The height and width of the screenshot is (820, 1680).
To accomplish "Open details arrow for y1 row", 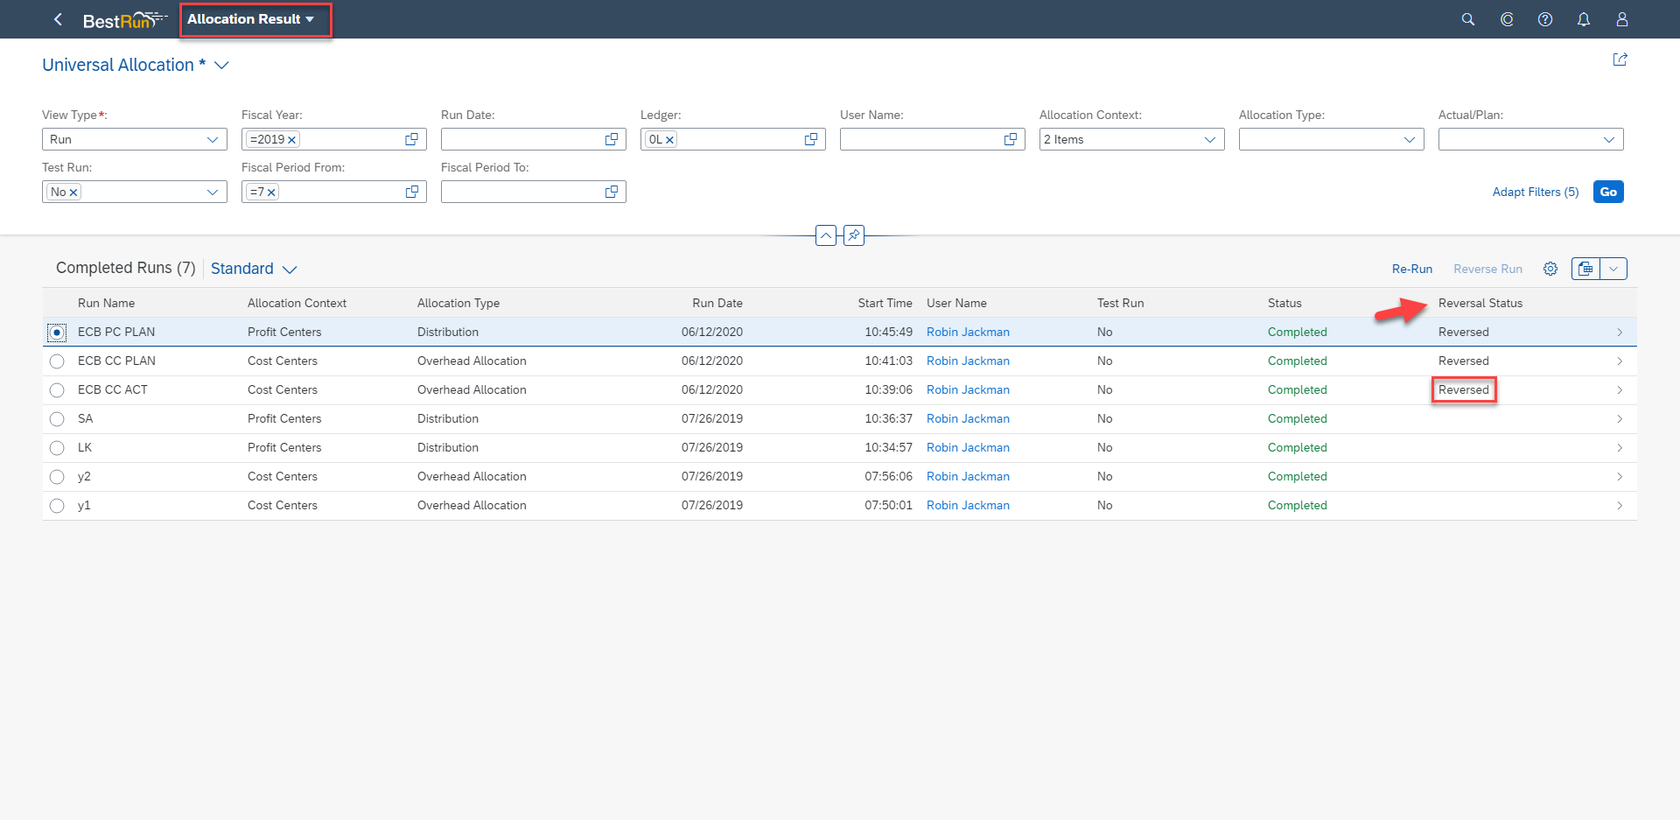I will [x=1620, y=506].
